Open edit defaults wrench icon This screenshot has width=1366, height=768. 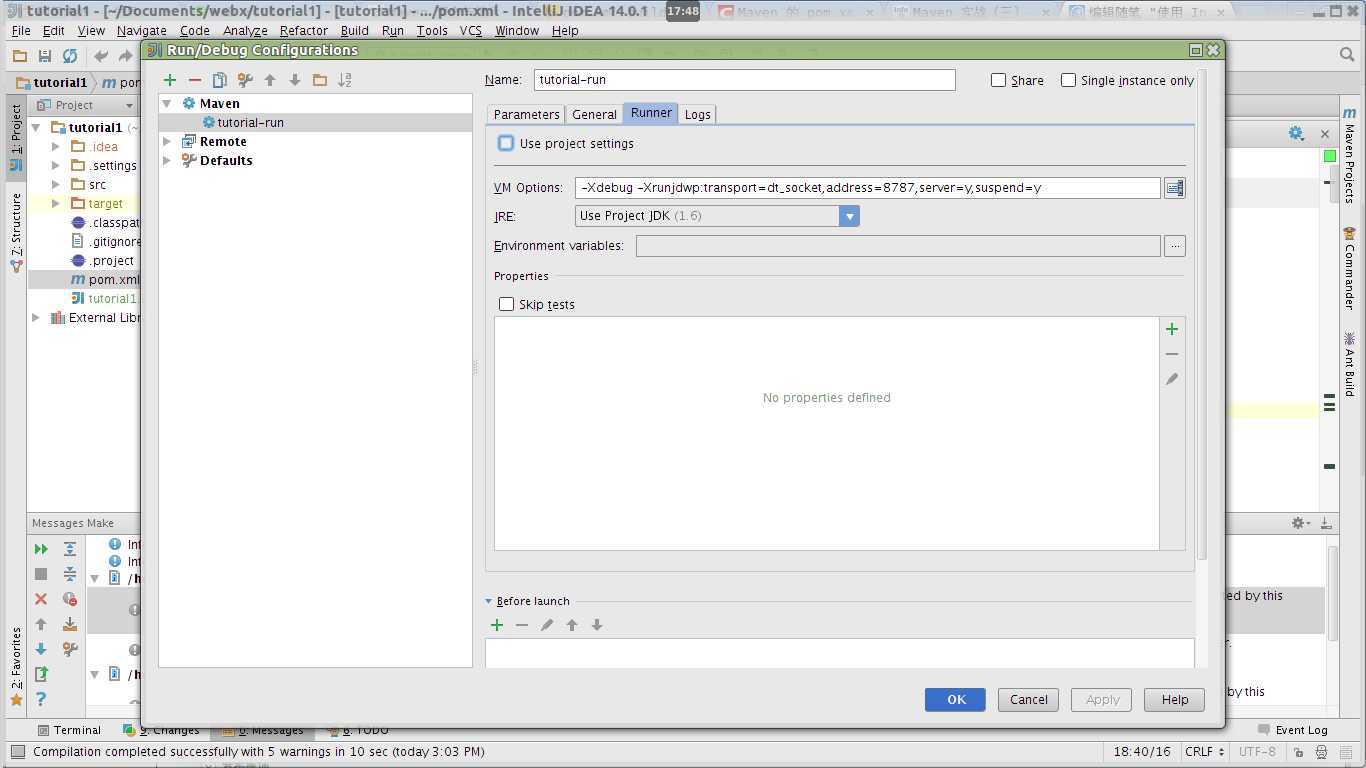click(245, 80)
